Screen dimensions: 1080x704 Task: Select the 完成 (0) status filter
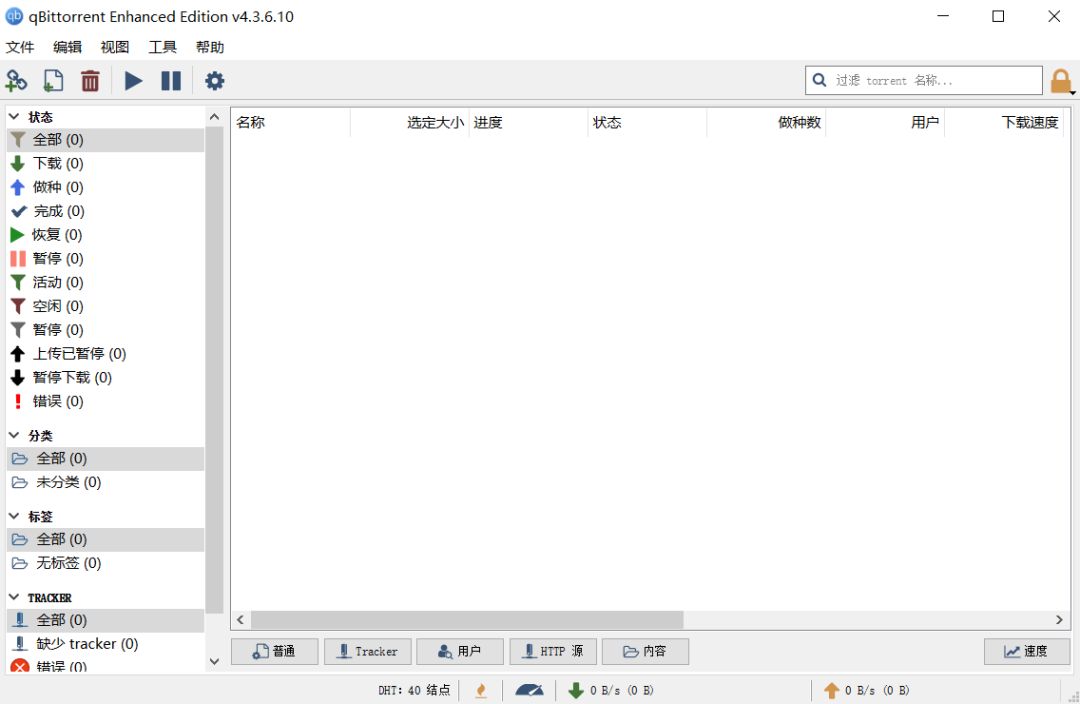[x=105, y=211]
